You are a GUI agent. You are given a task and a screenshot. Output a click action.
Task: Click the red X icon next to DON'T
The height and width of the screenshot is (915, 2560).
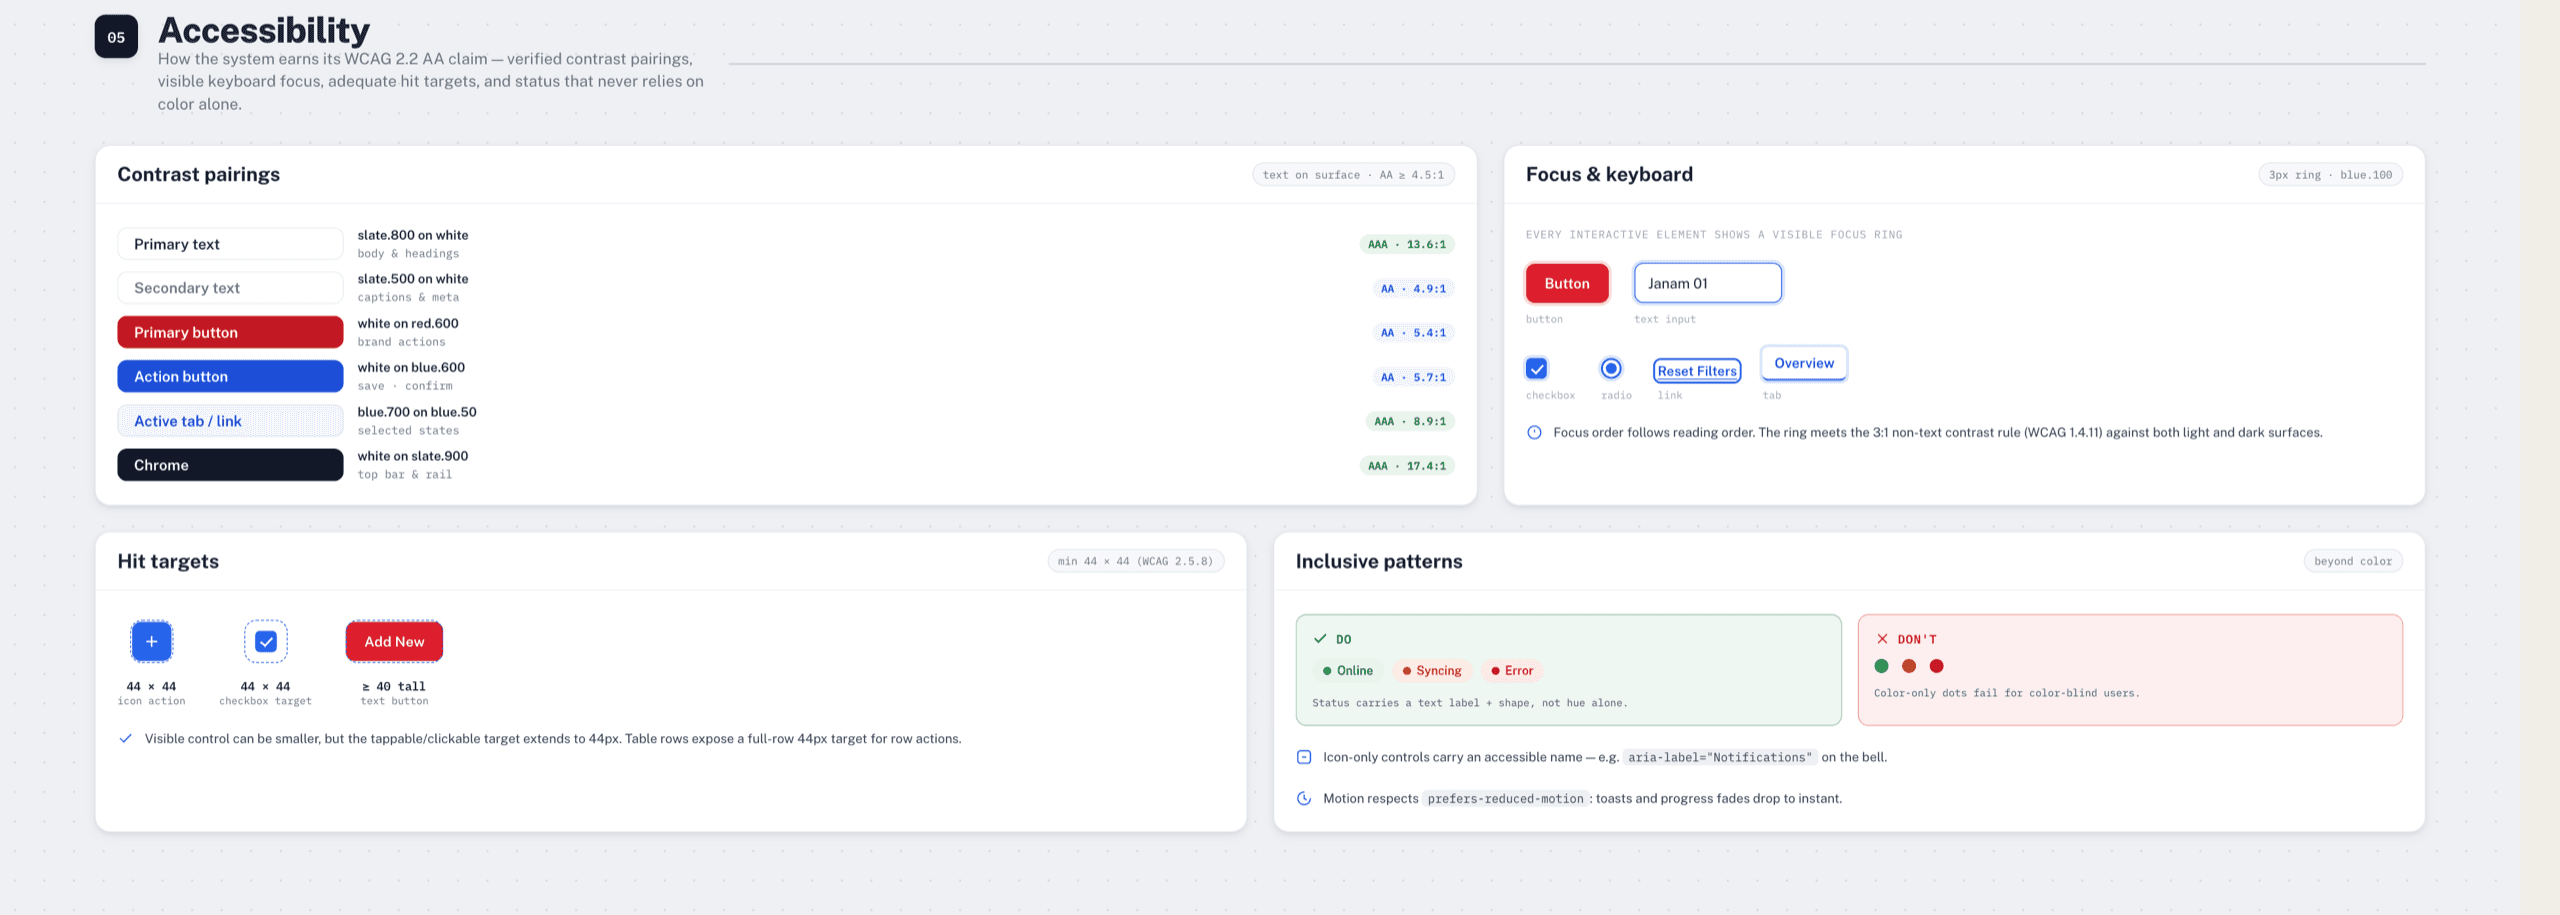click(x=1882, y=639)
